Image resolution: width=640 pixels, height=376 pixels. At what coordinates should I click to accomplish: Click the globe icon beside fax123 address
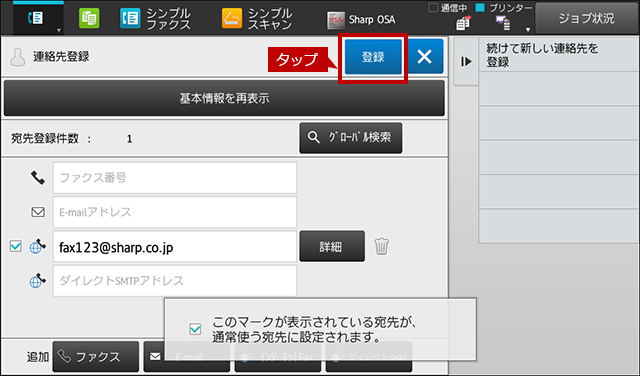[37, 246]
